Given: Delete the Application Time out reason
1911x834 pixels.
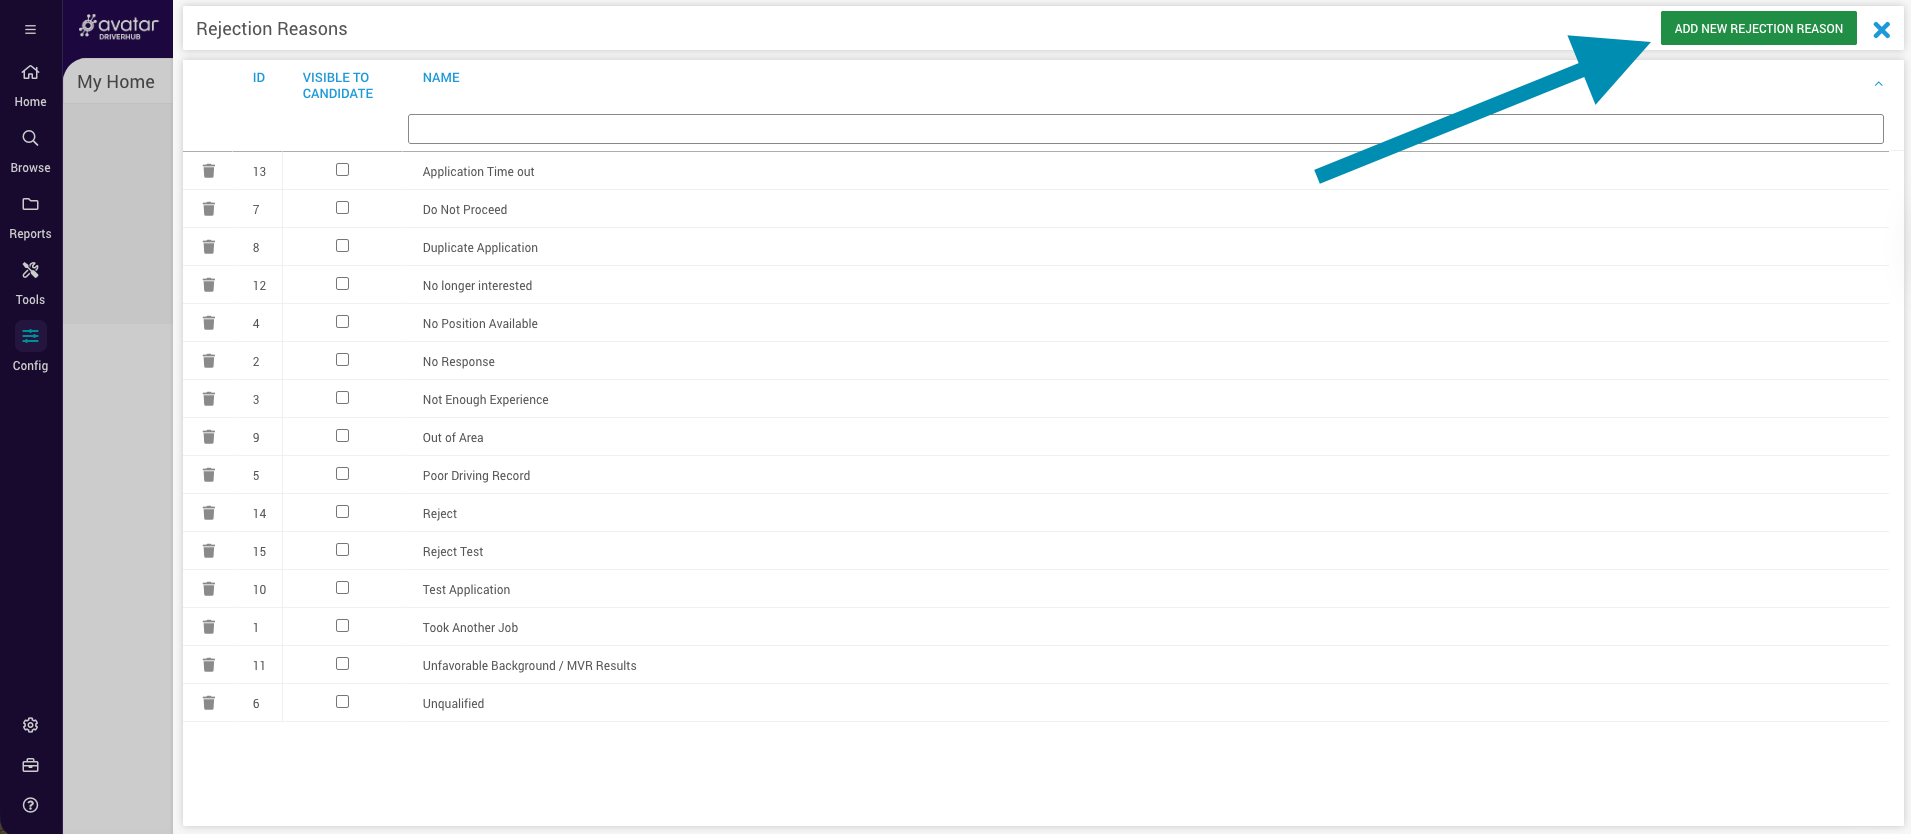Looking at the screenshot, I should (209, 171).
